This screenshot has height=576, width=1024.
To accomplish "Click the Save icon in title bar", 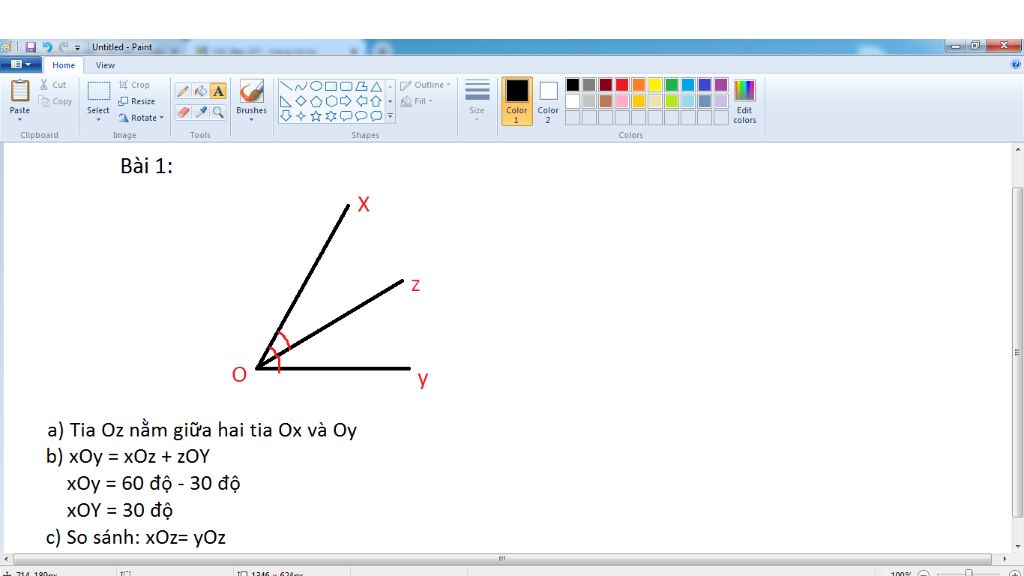I will pyautogui.click(x=31, y=47).
